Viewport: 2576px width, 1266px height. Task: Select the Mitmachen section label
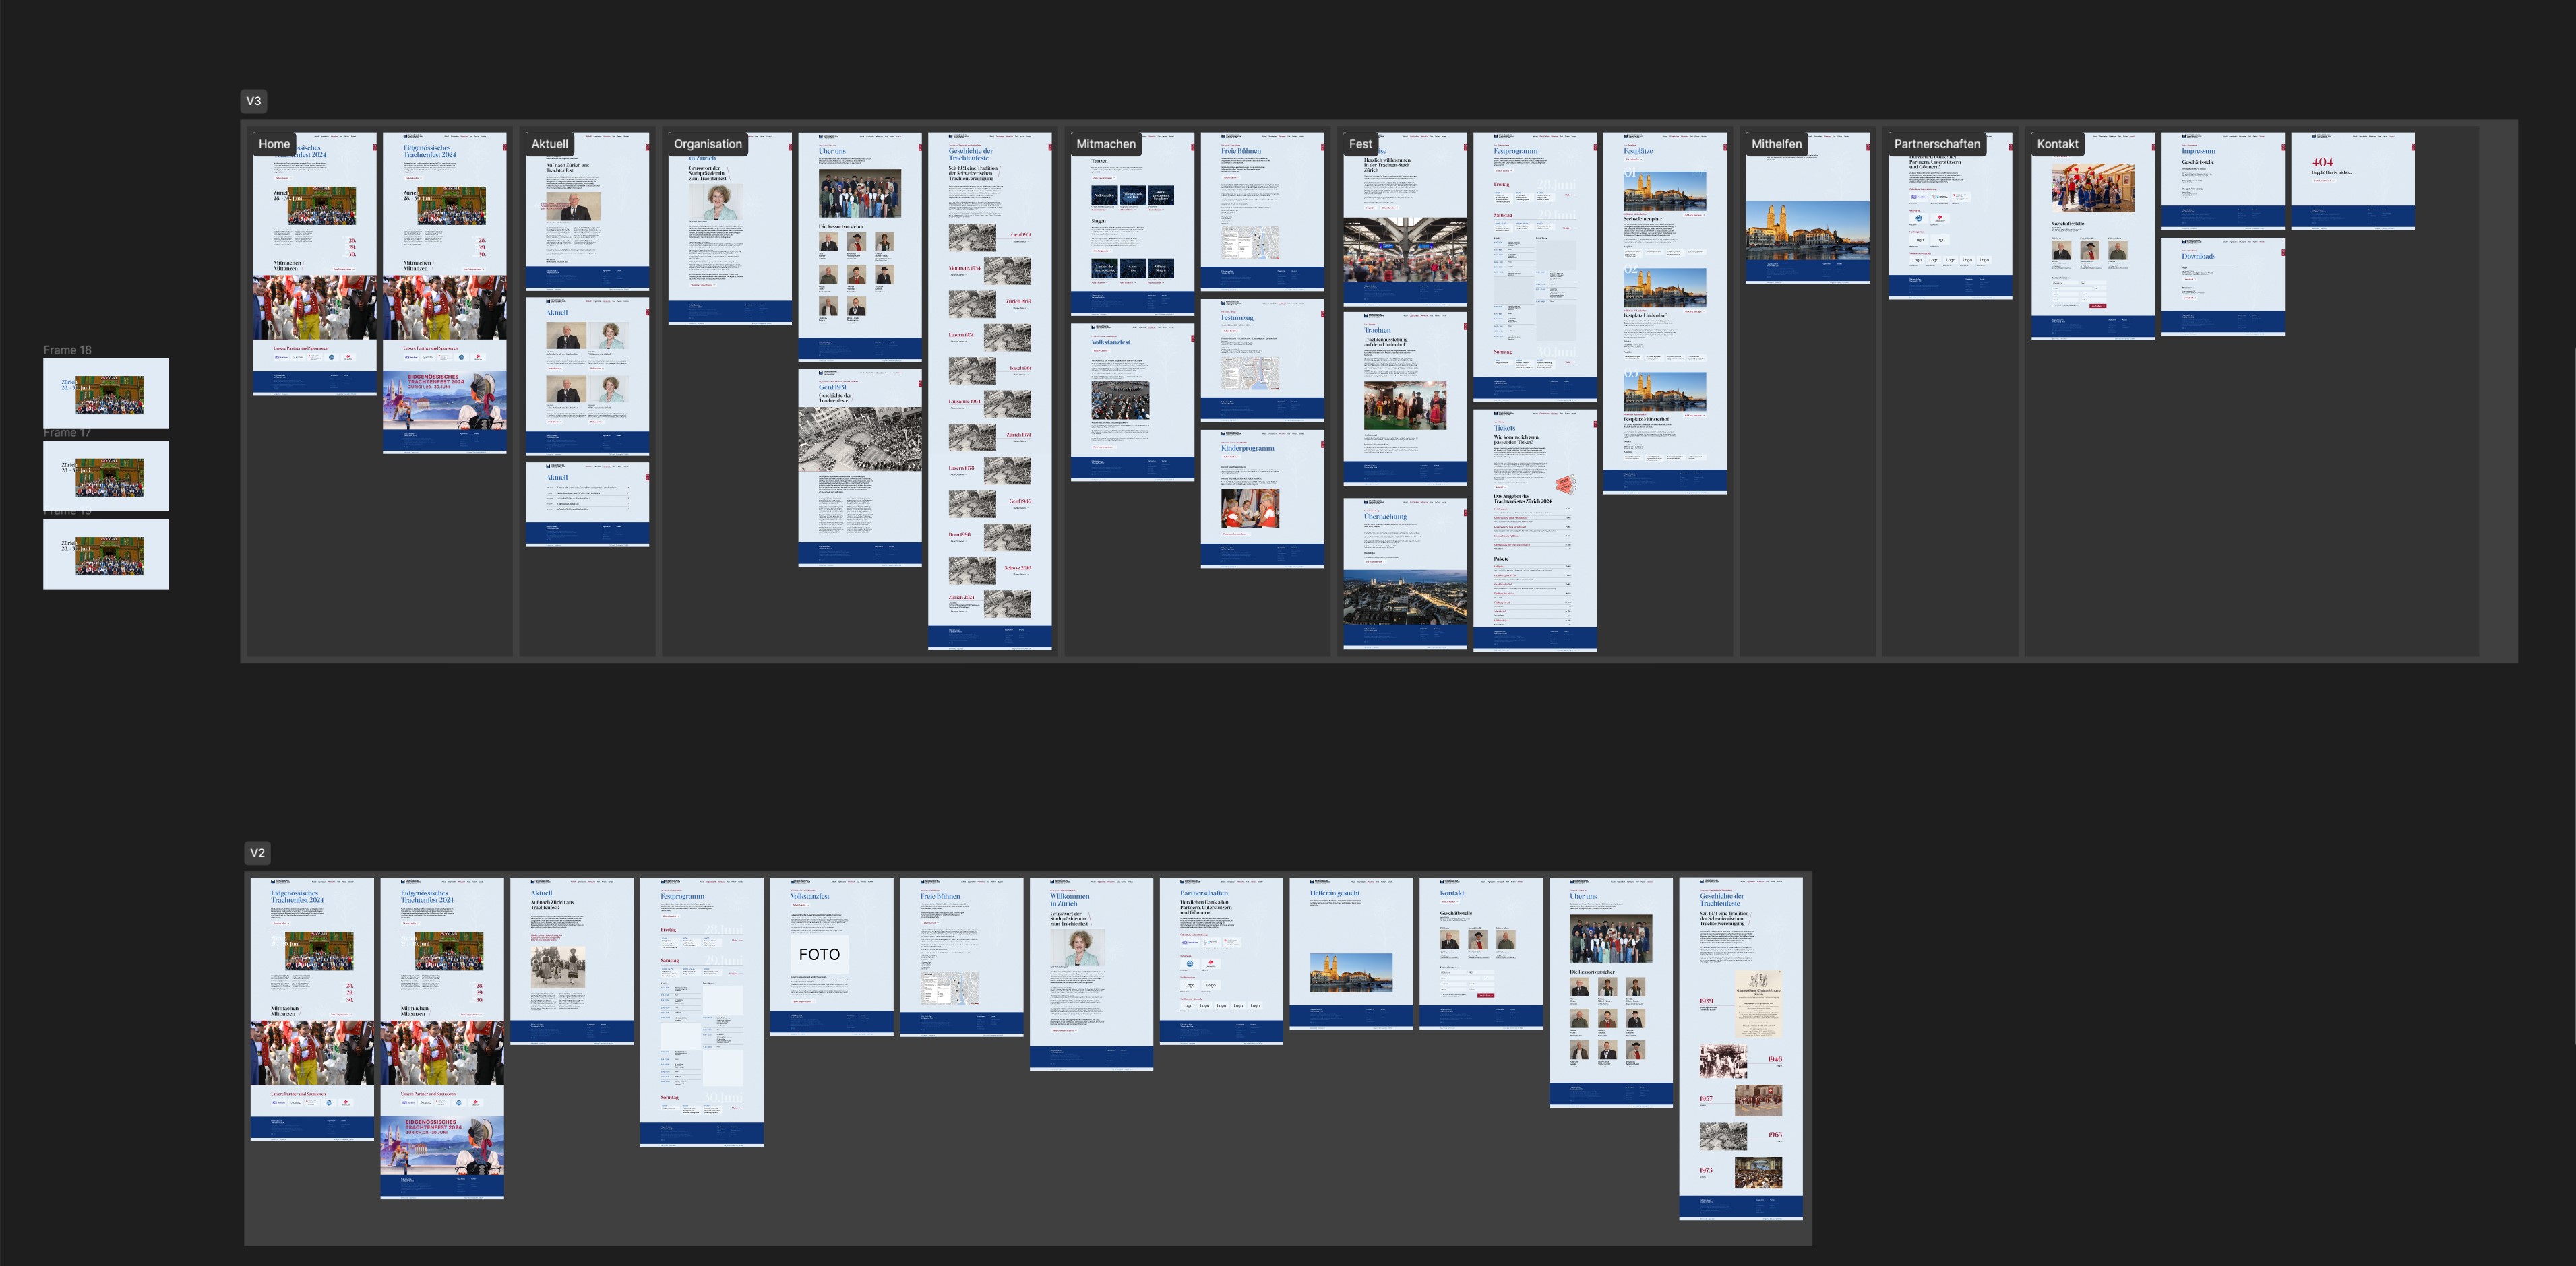[1105, 144]
